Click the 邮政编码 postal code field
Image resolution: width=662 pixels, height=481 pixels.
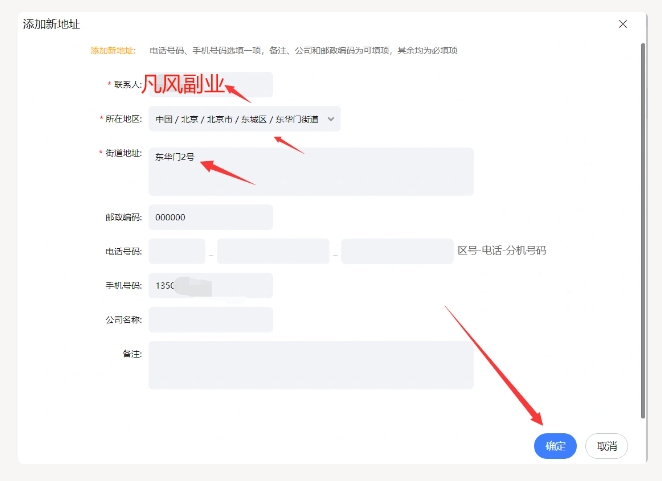point(211,217)
